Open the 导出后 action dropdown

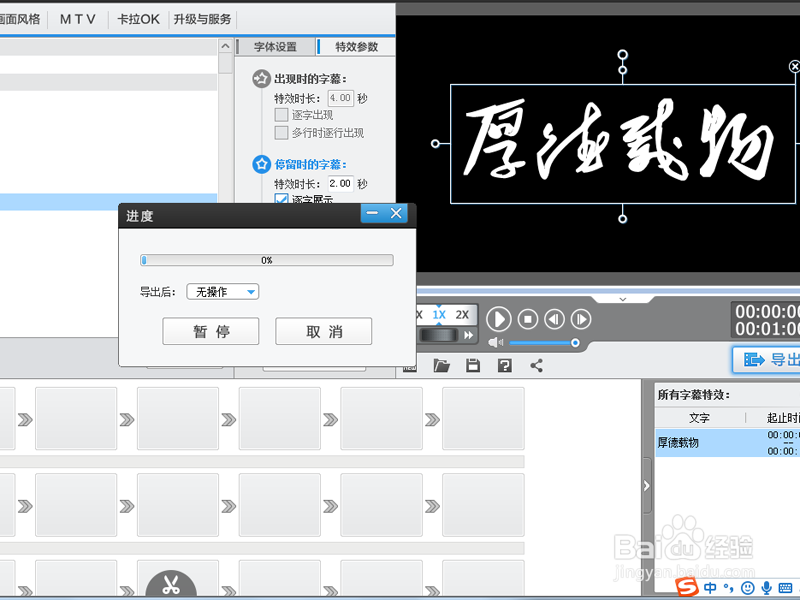pos(222,291)
